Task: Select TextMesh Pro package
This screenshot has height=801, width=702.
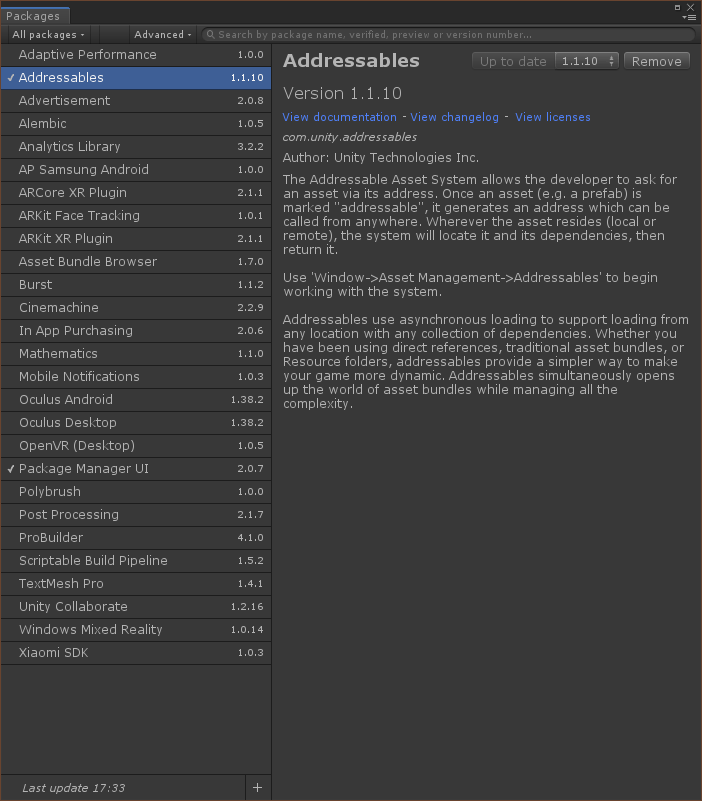Action: coord(136,583)
